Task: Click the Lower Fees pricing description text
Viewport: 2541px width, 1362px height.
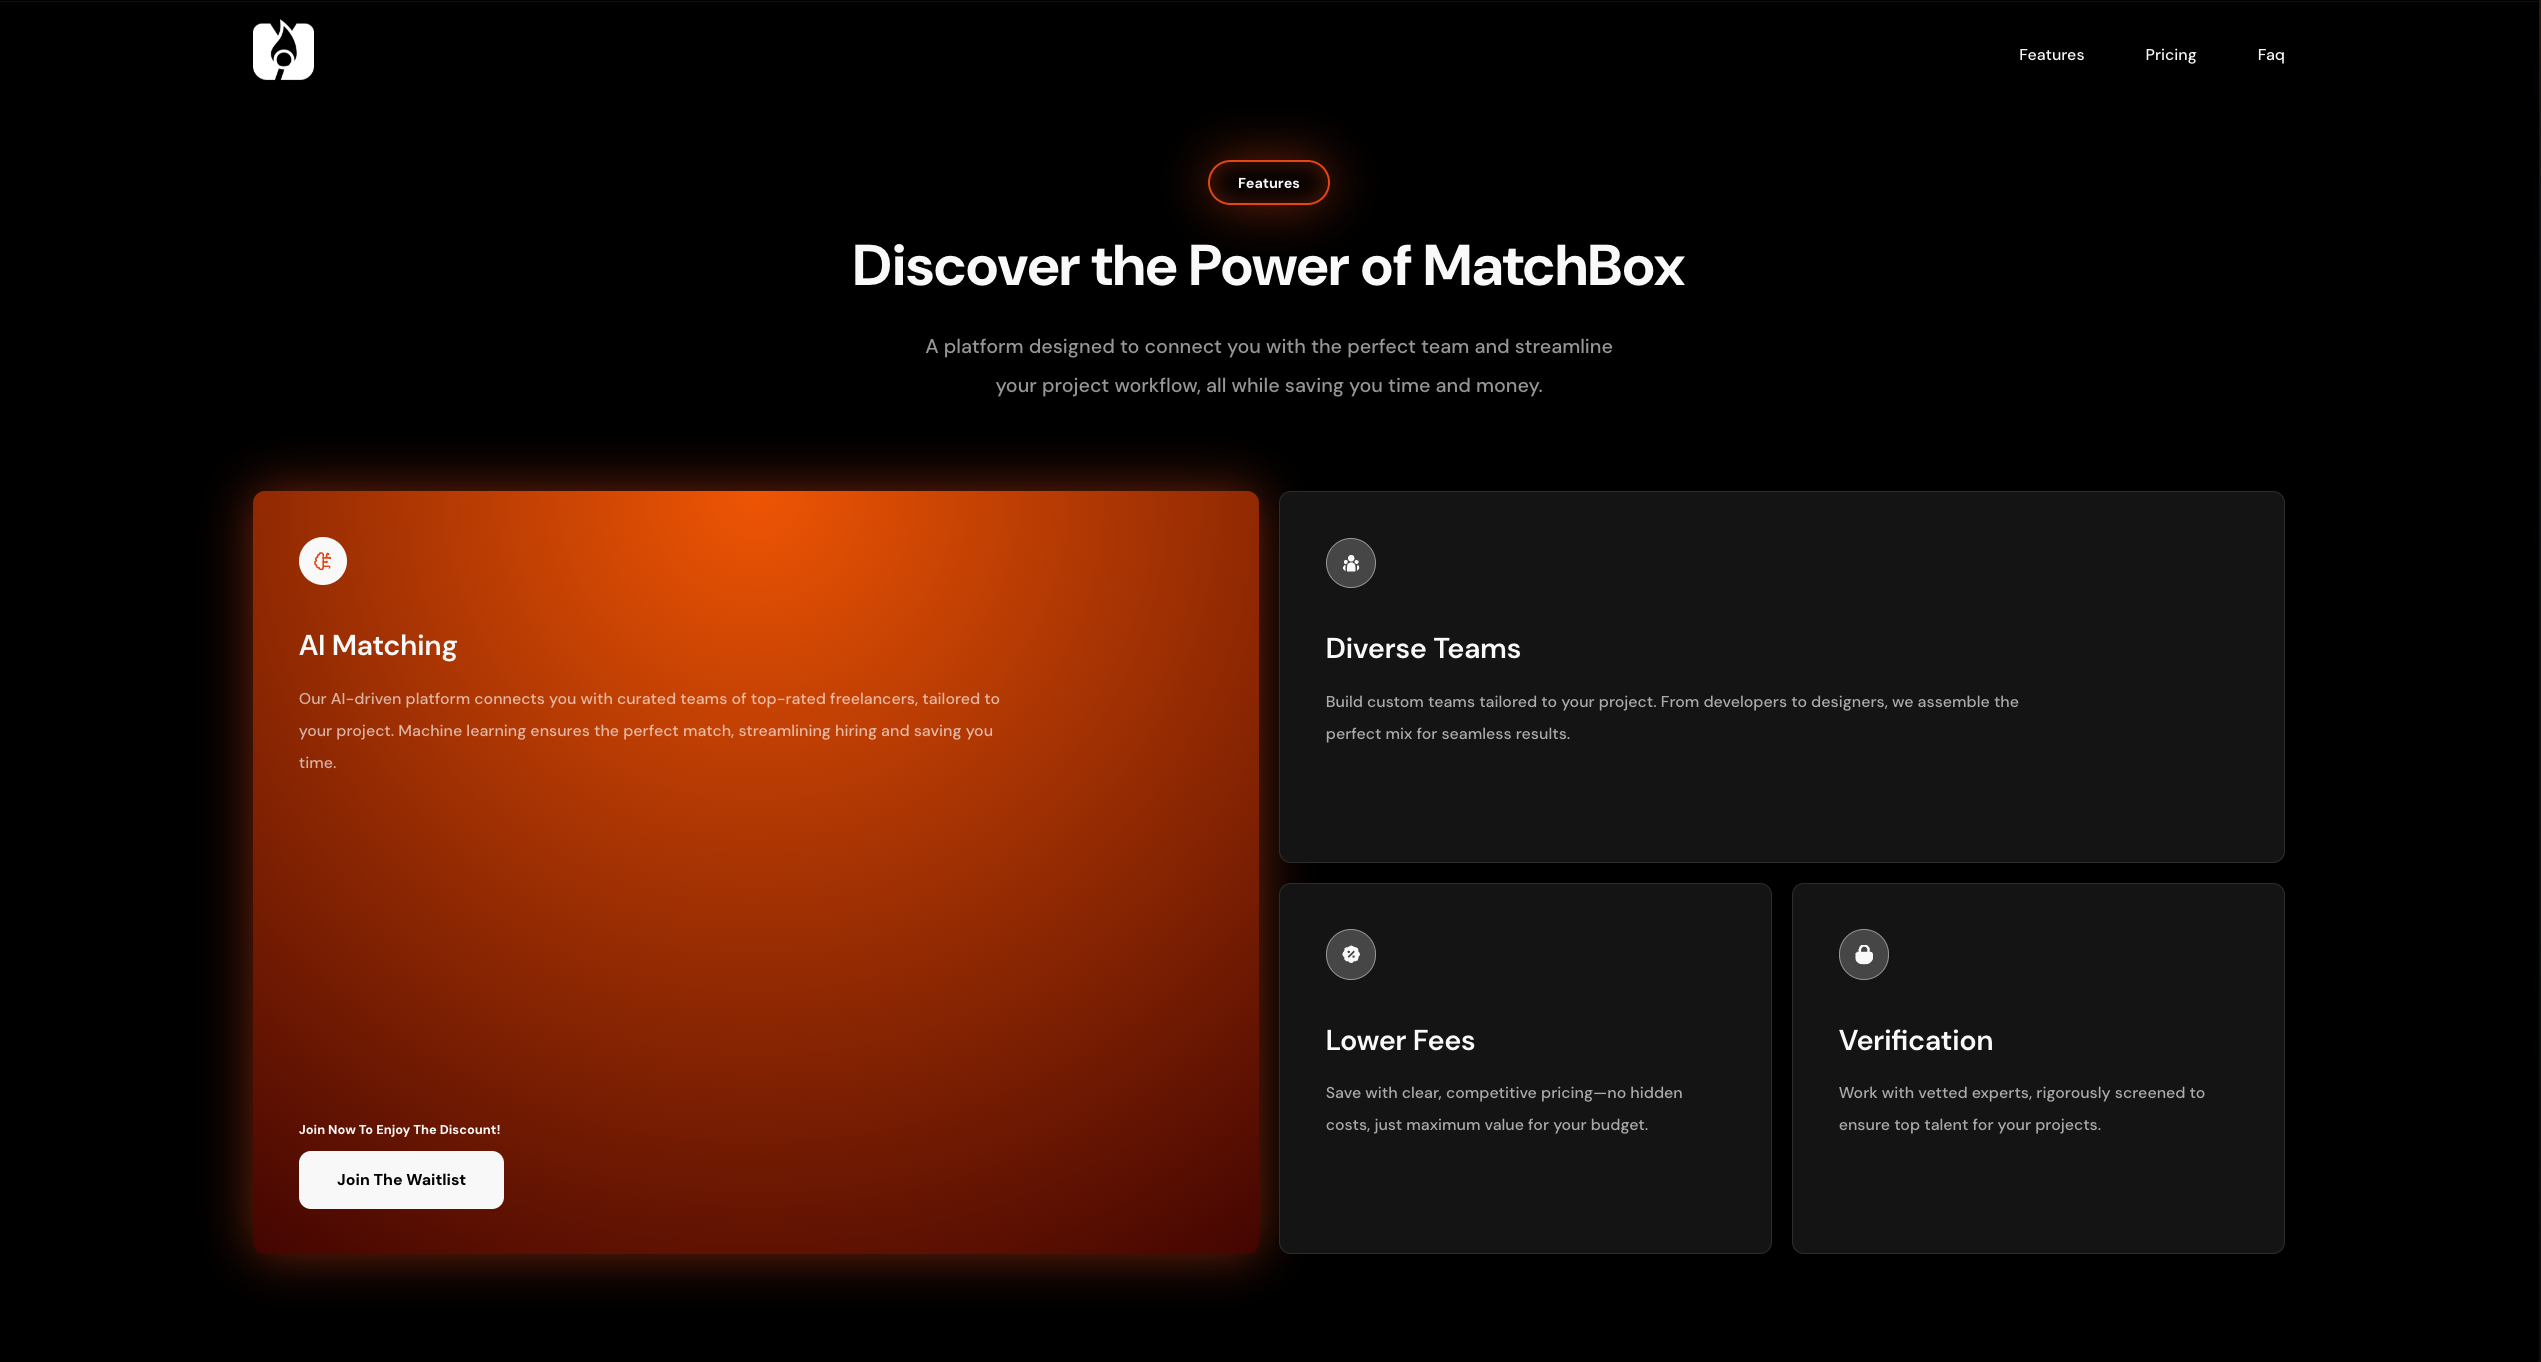Action: coord(1503,1108)
